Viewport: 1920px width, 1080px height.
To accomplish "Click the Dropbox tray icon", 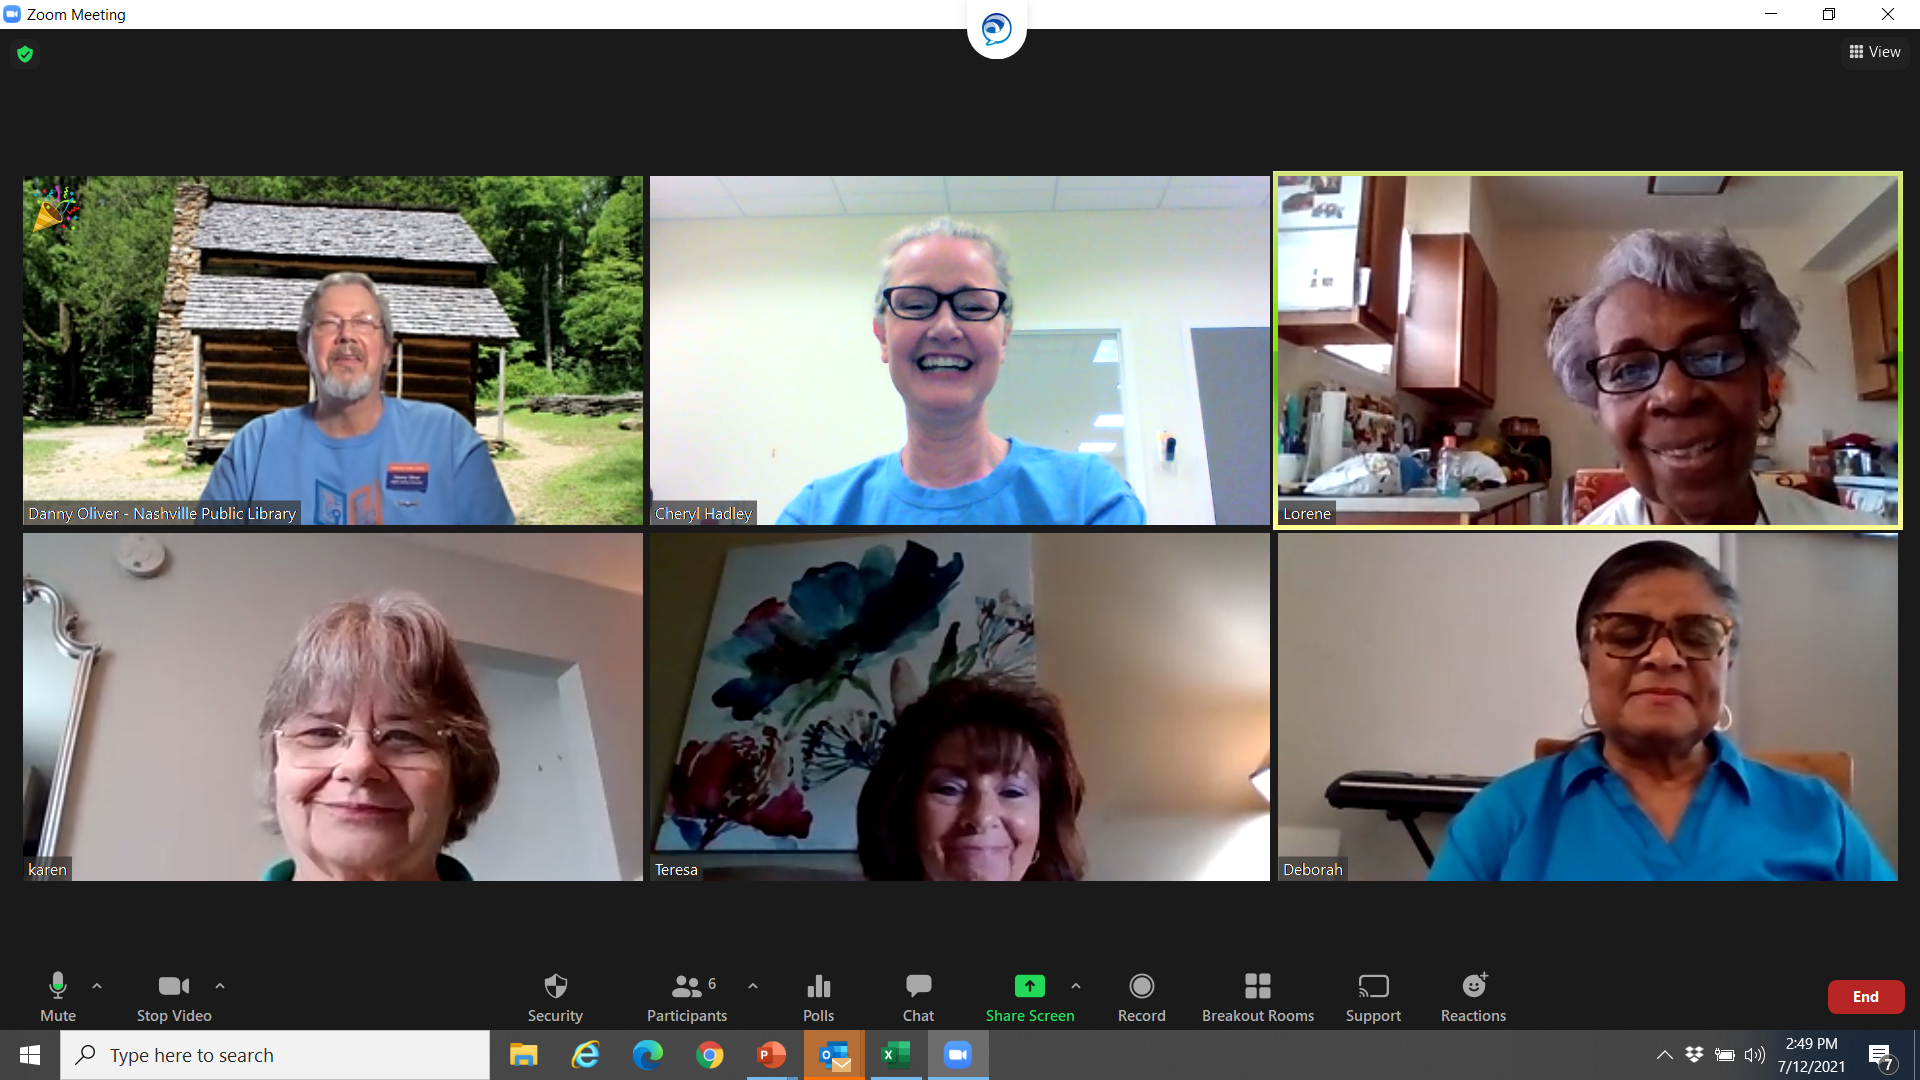I will pyautogui.click(x=1694, y=1054).
